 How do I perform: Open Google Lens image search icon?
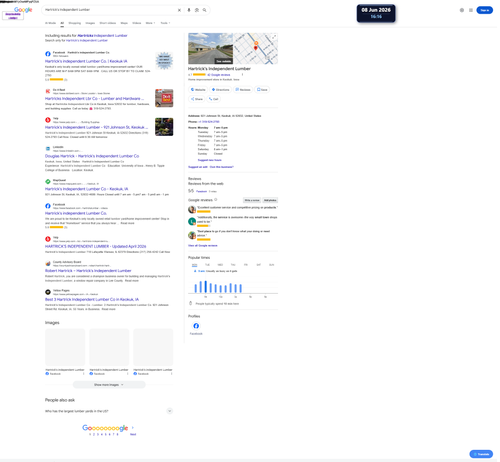point(197,10)
